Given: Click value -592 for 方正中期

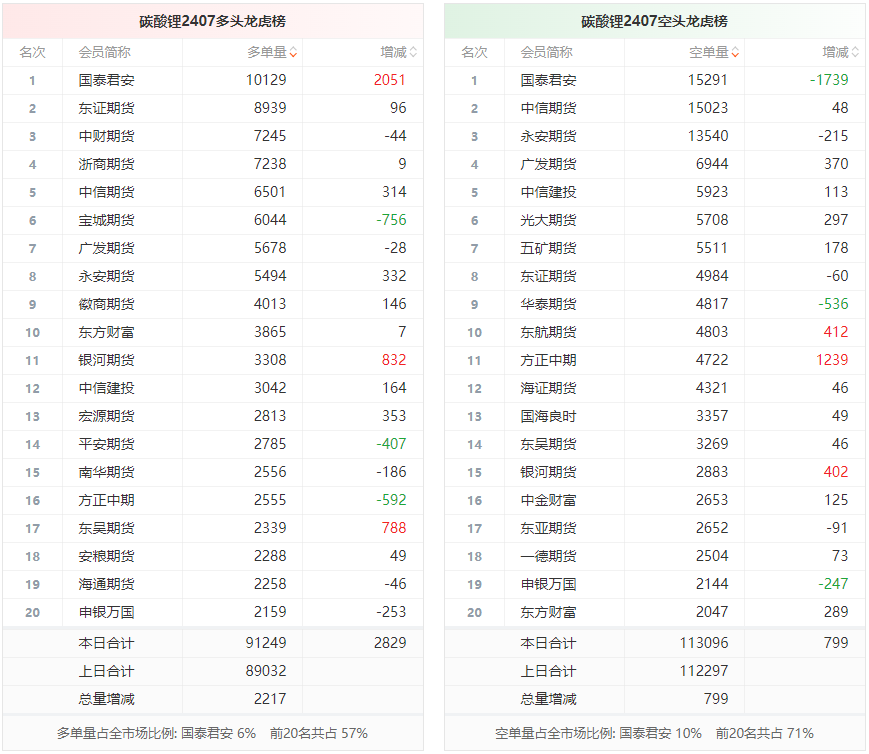Looking at the screenshot, I should tap(391, 500).
